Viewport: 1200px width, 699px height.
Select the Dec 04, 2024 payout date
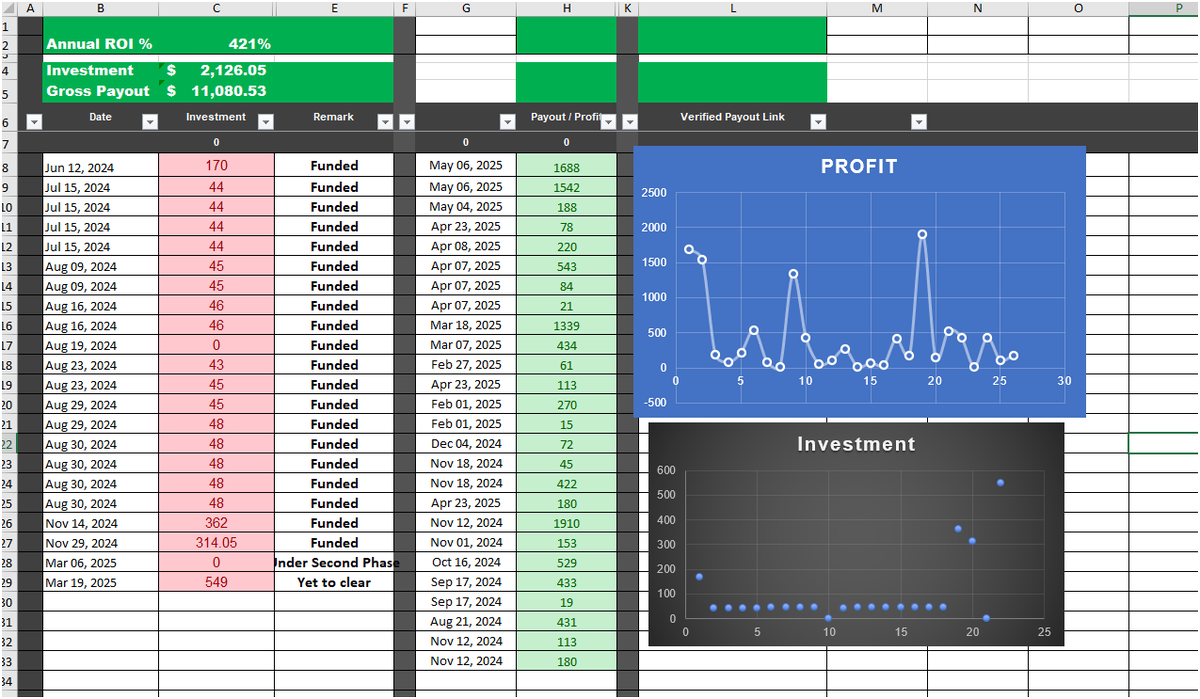click(x=466, y=444)
